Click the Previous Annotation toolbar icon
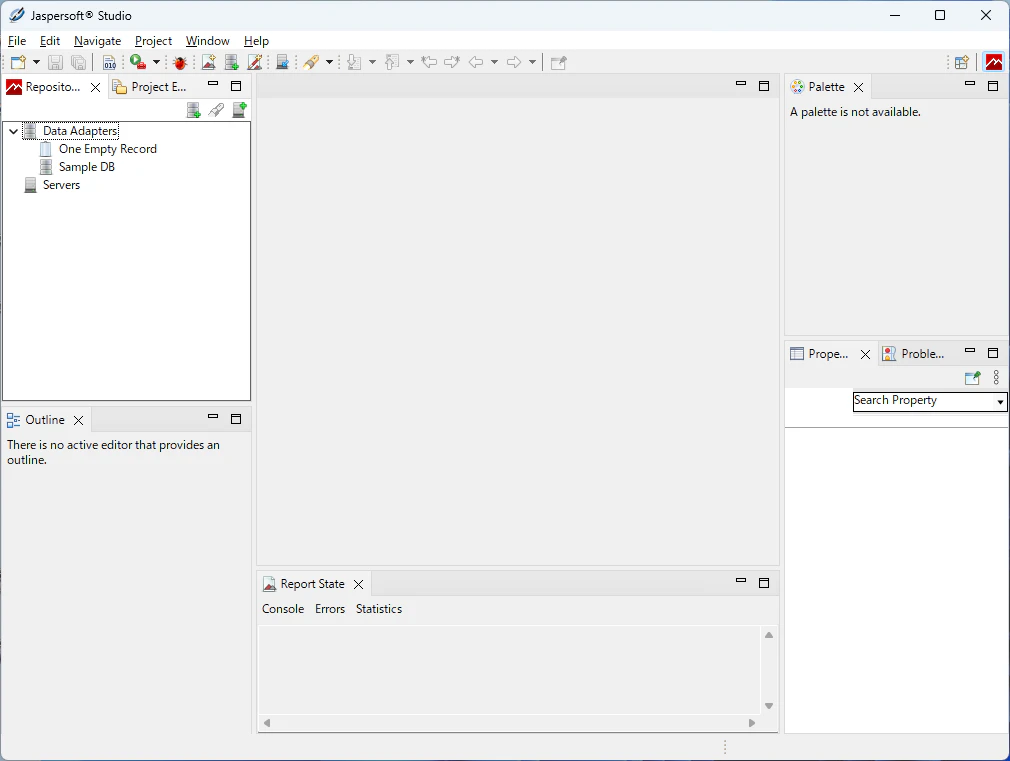 click(392, 63)
